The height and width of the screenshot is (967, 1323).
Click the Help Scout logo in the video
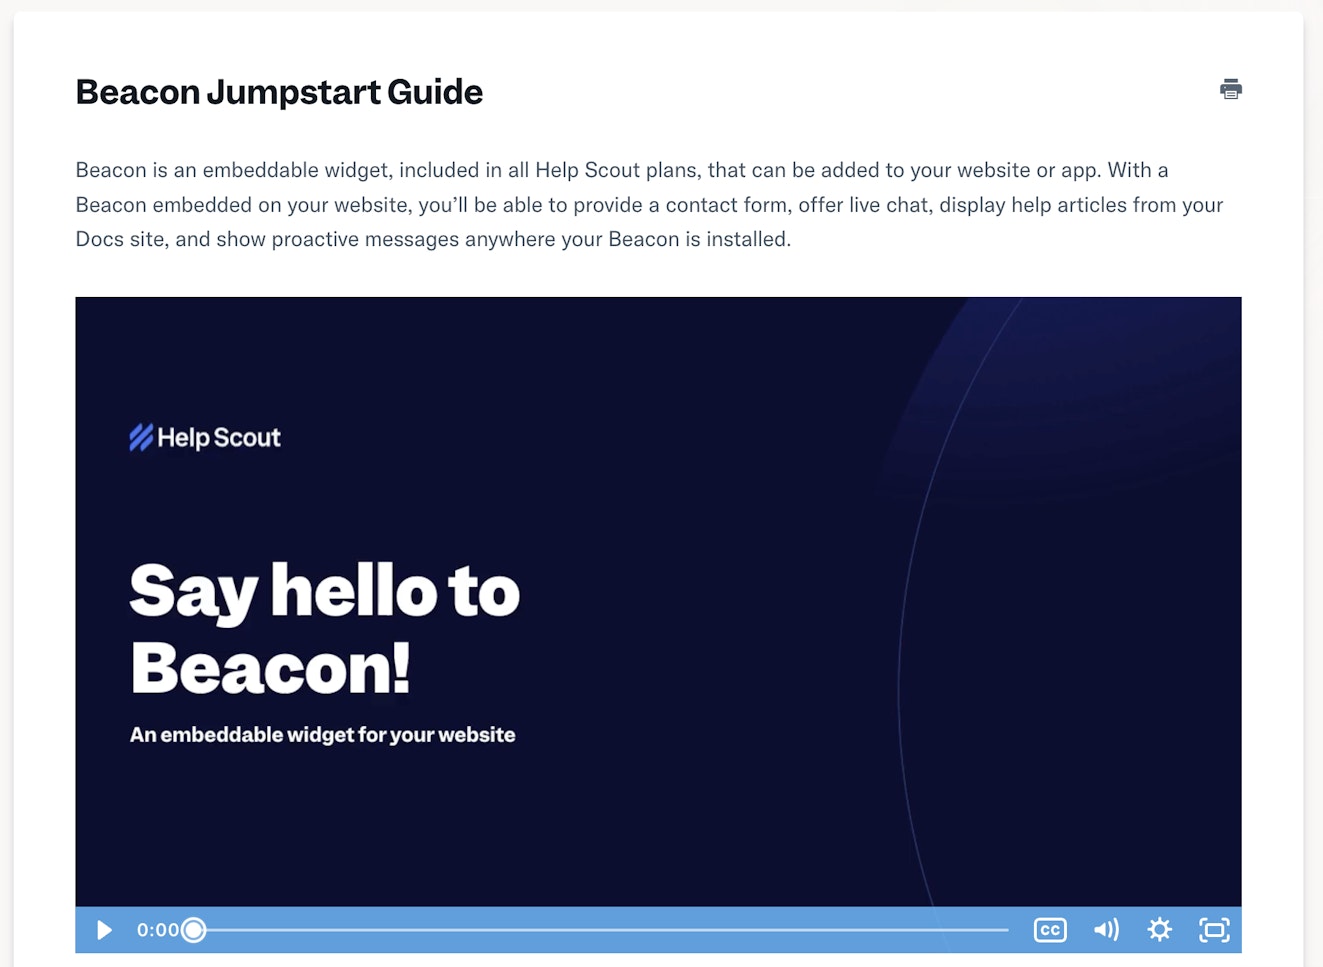[205, 438]
